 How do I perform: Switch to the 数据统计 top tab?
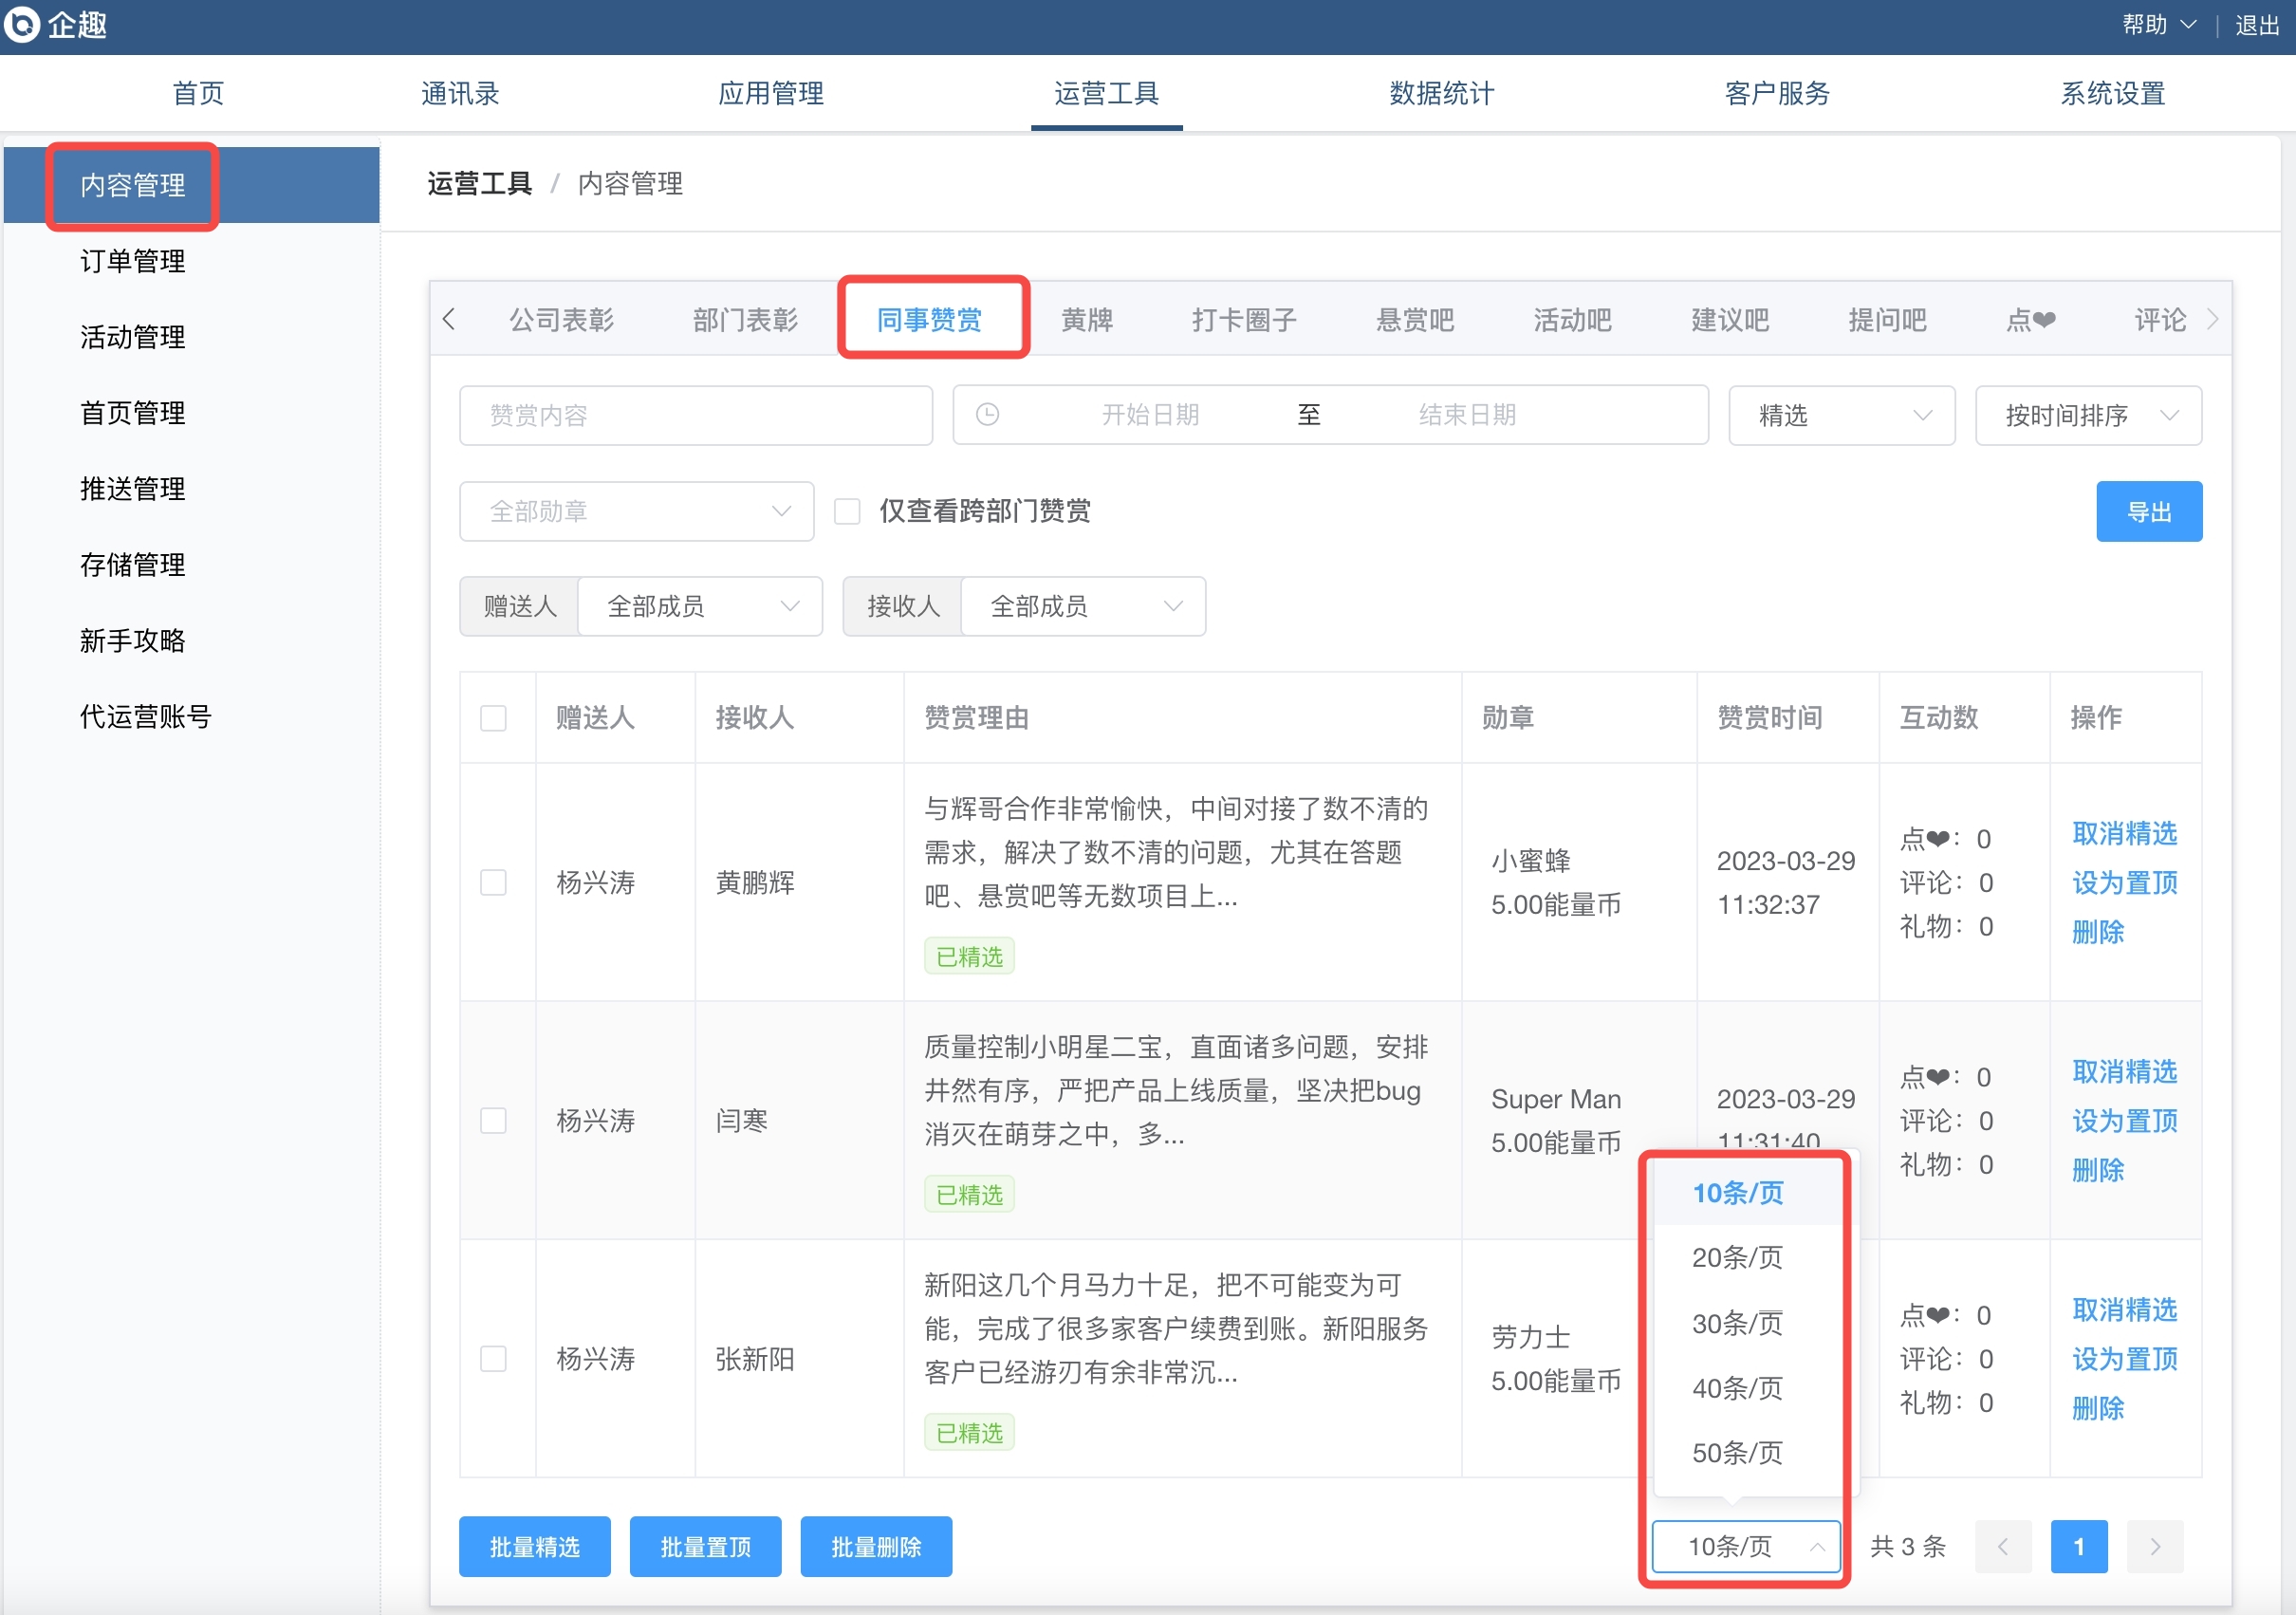pyautogui.click(x=1441, y=94)
